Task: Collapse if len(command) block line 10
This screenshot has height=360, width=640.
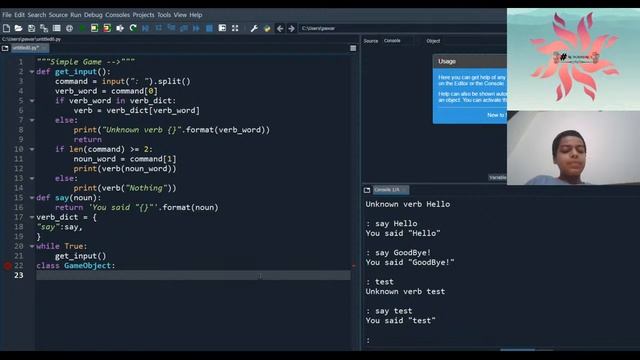Action: pyautogui.click(x=32, y=149)
